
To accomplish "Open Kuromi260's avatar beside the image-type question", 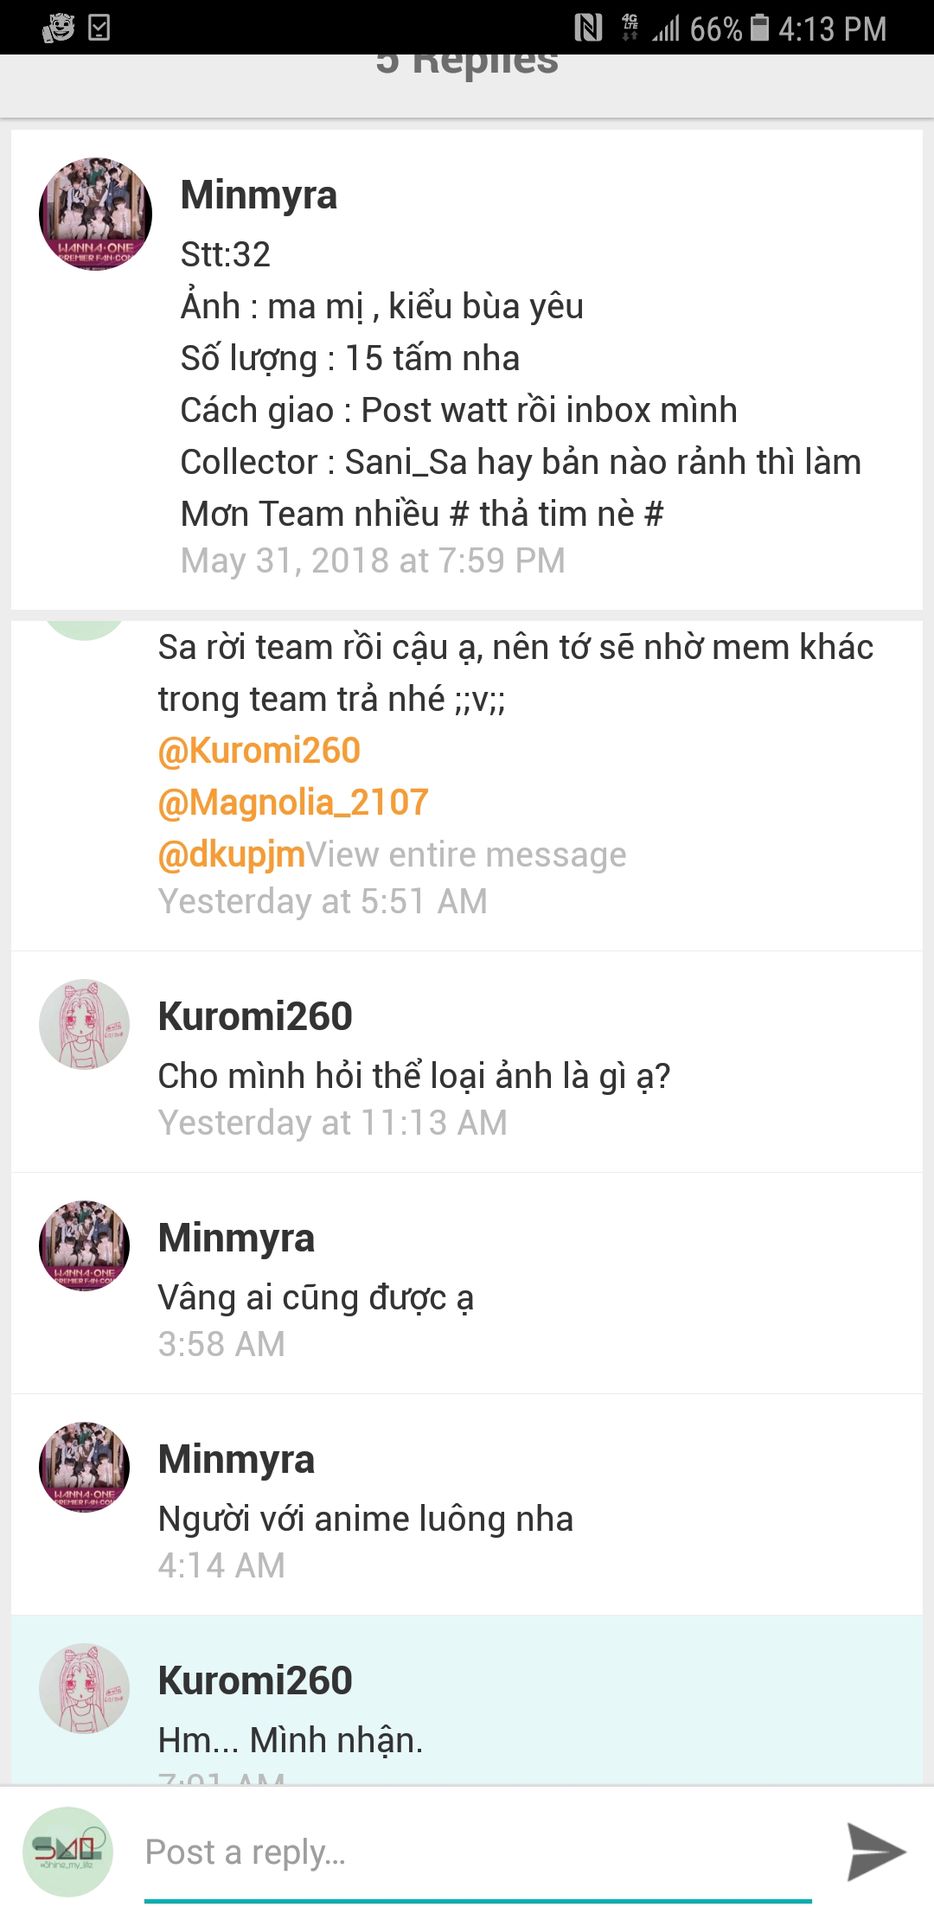I will pyautogui.click(x=84, y=1024).
